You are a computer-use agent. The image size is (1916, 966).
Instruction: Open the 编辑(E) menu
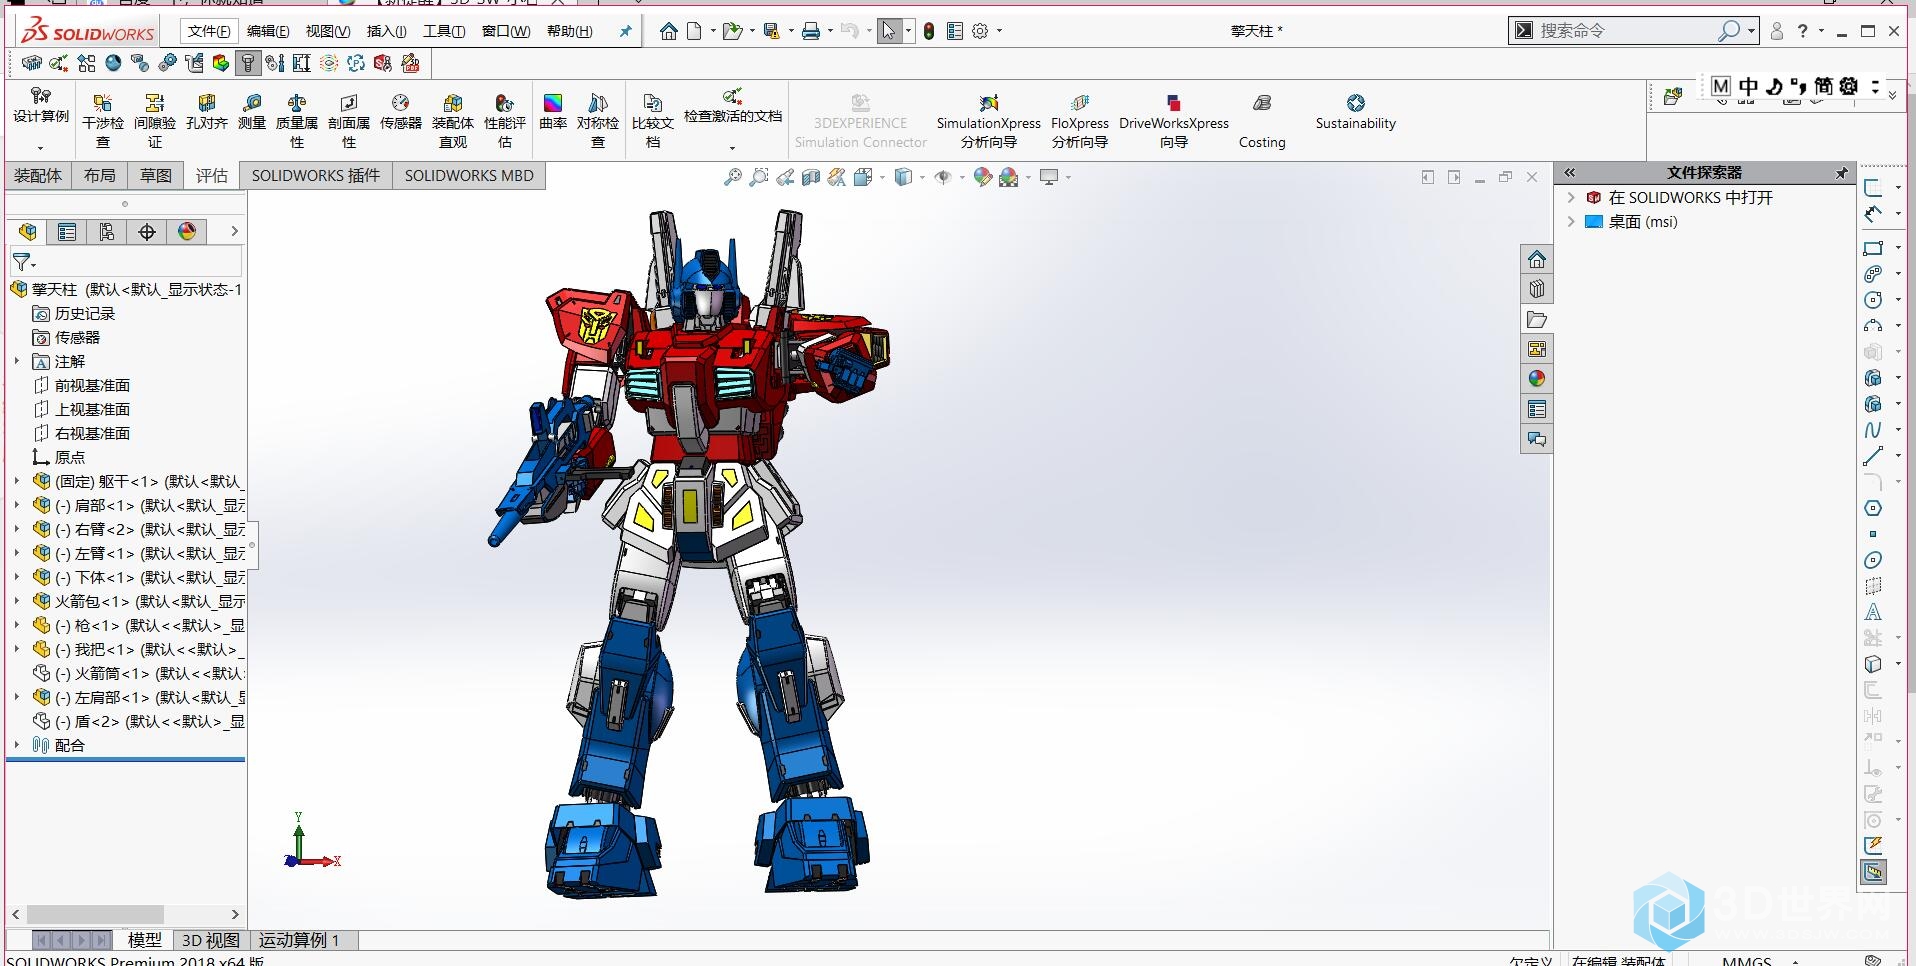[x=268, y=31]
